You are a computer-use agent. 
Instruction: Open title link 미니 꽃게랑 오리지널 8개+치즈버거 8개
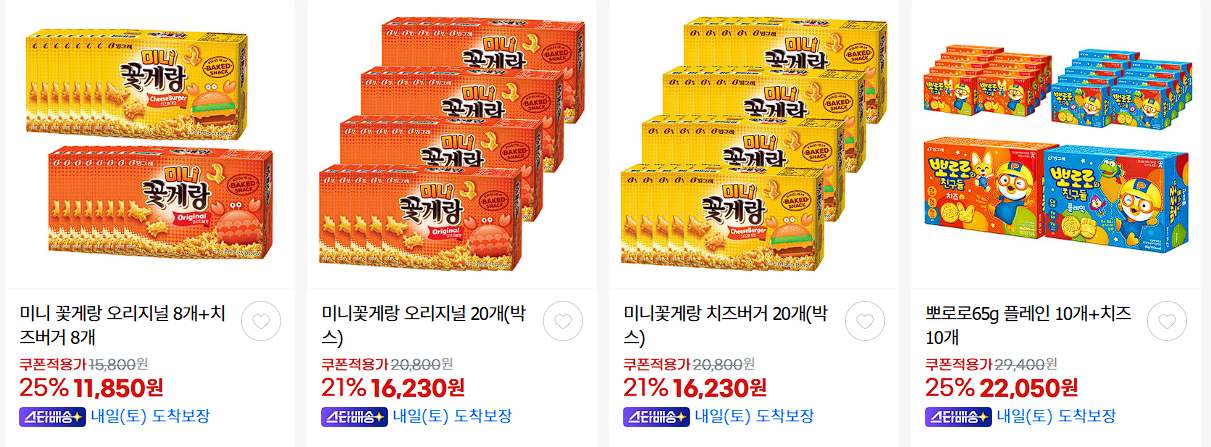point(123,325)
